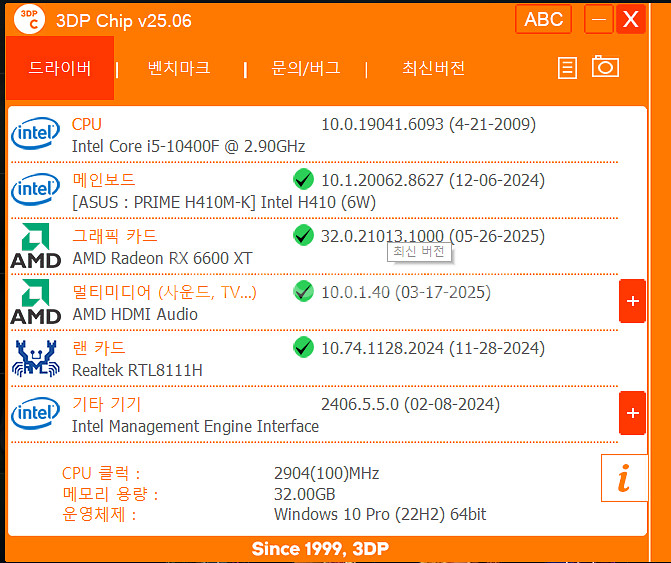Click the text list copy icon
Image resolution: width=671 pixels, height=563 pixels.
click(x=567, y=68)
